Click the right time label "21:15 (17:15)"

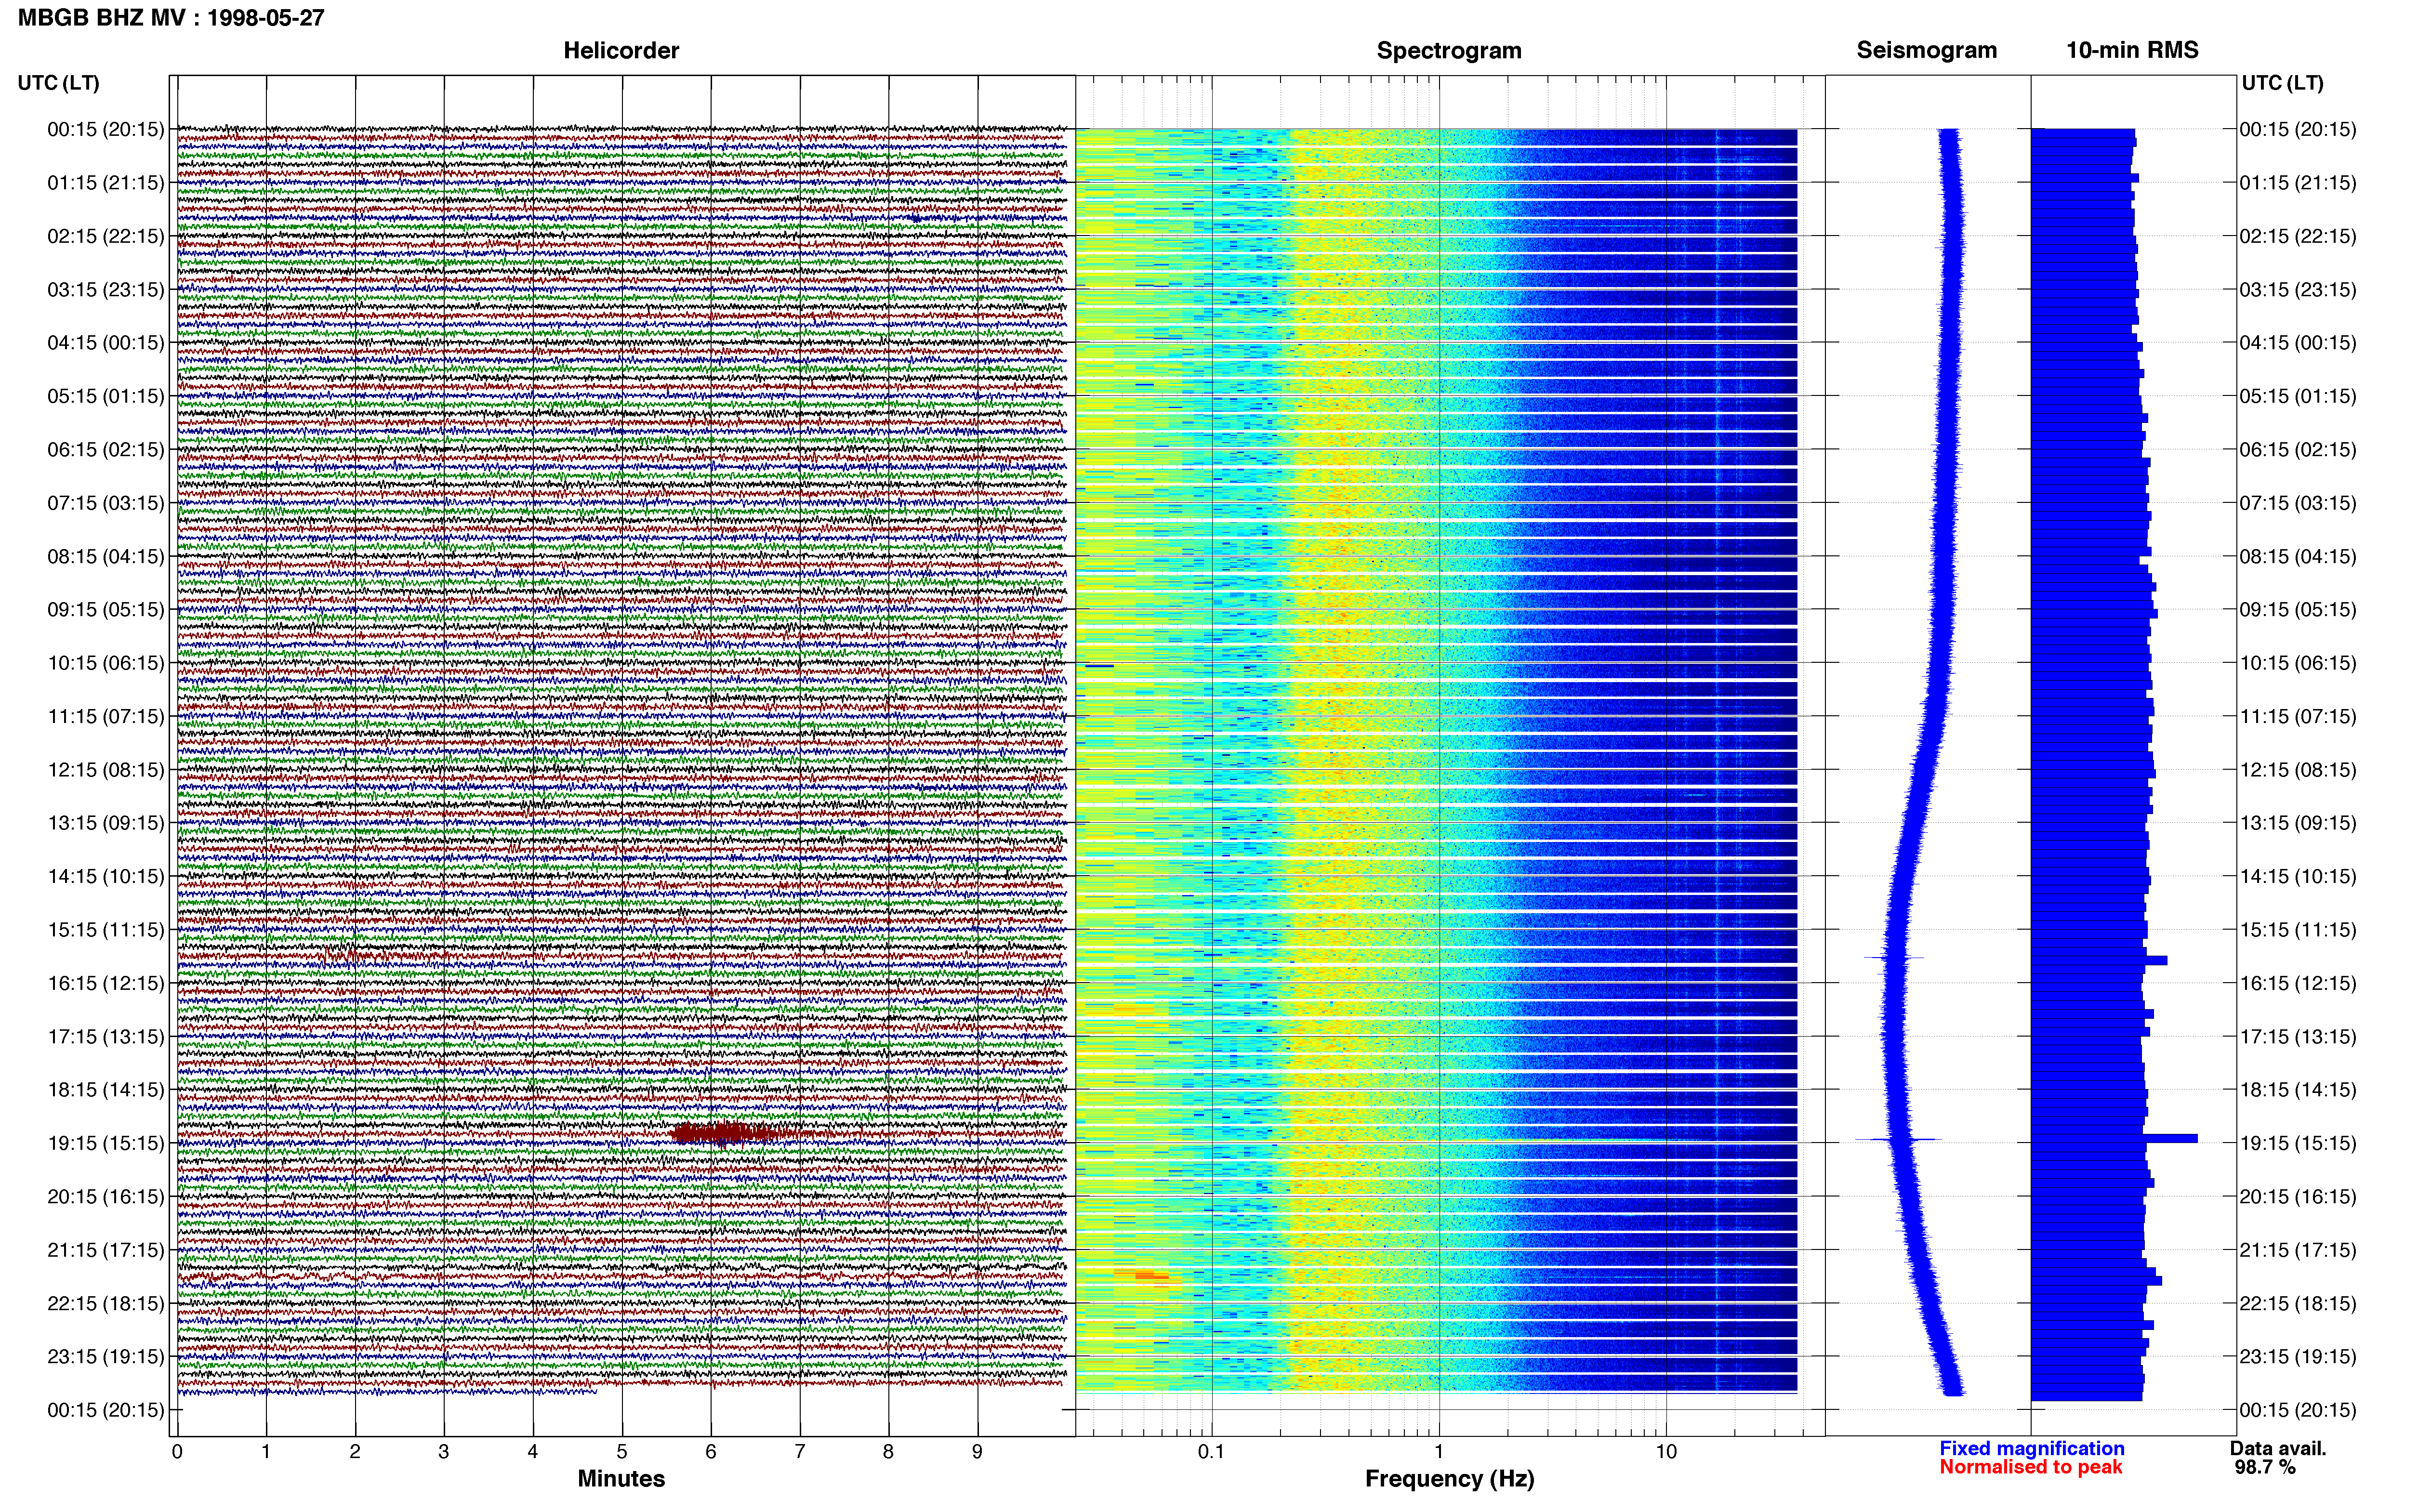coord(2298,1250)
